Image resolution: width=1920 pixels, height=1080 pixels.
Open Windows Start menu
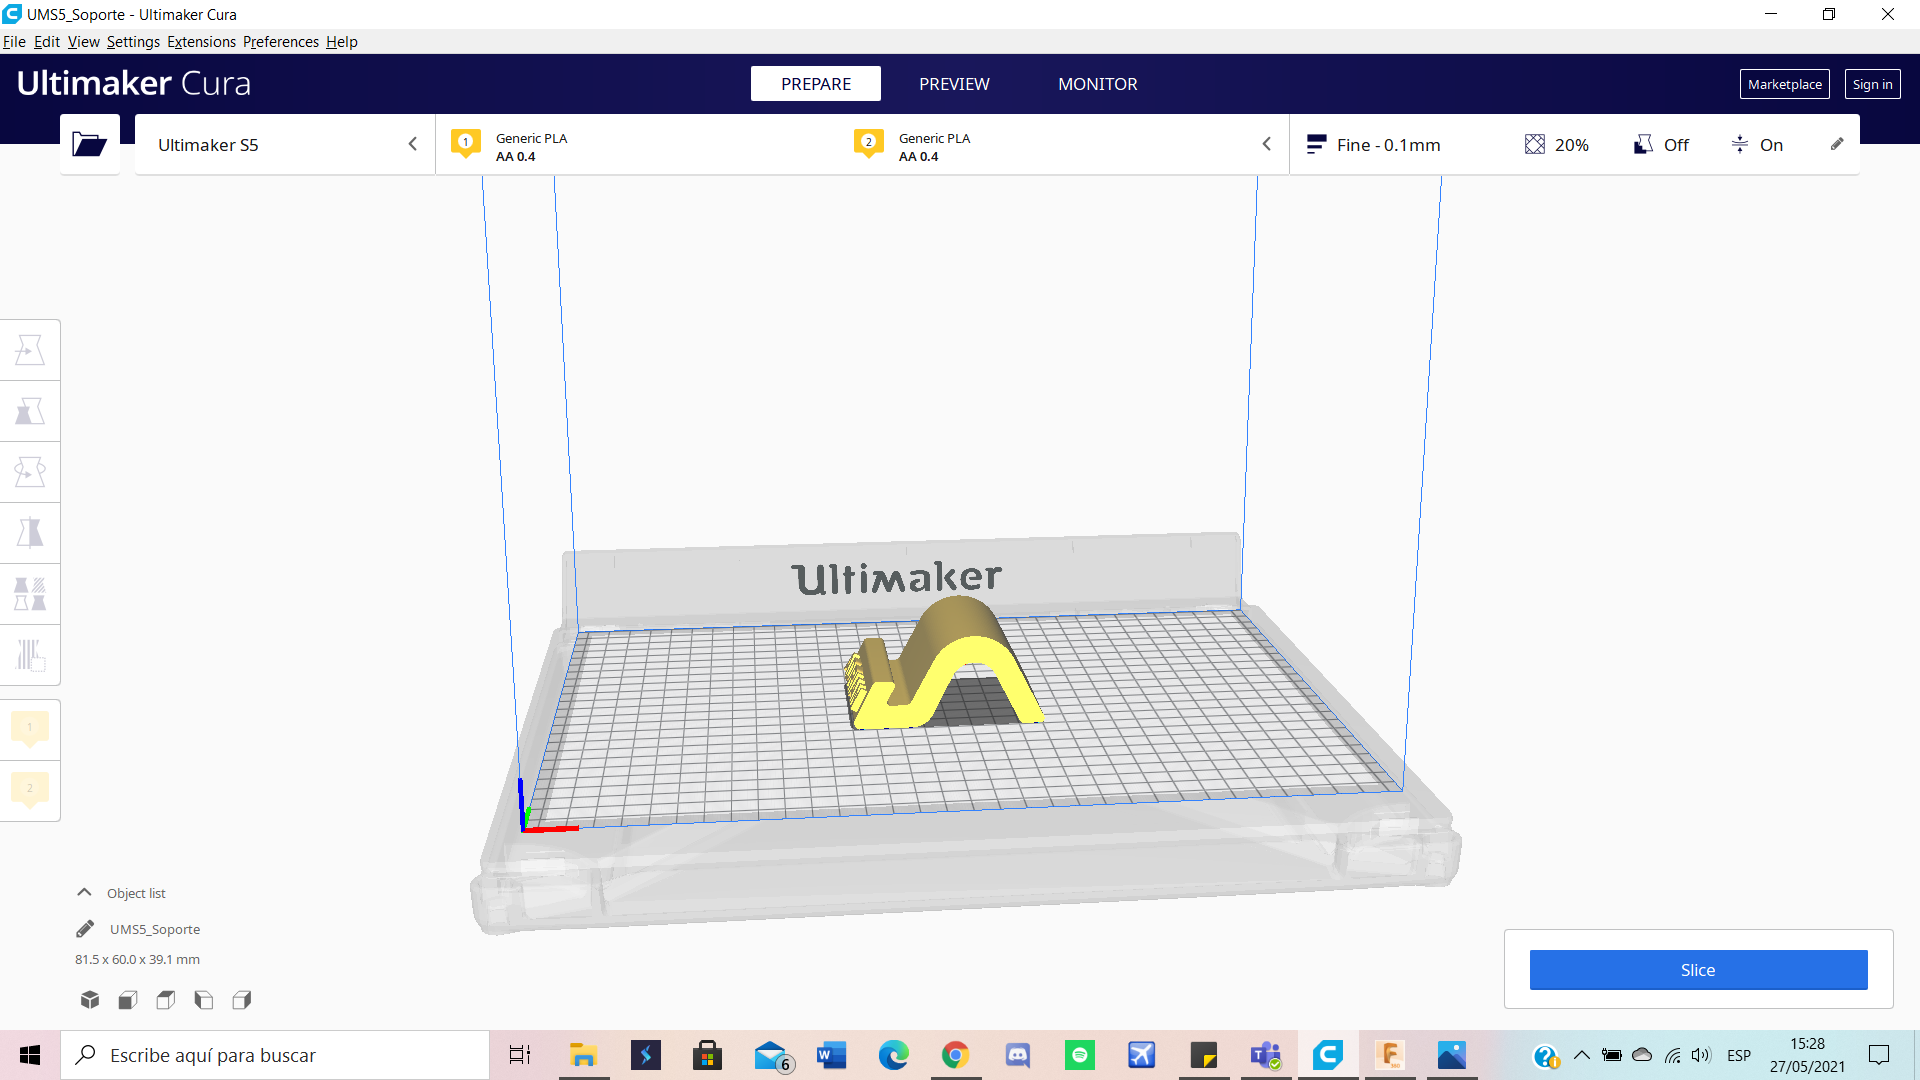[30, 1055]
